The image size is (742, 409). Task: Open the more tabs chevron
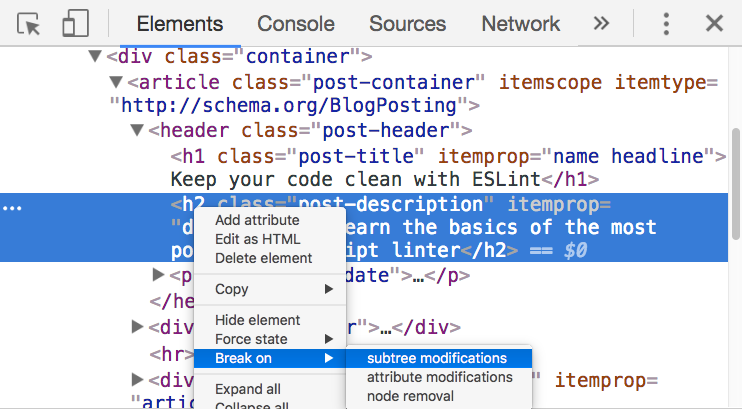(601, 23)
